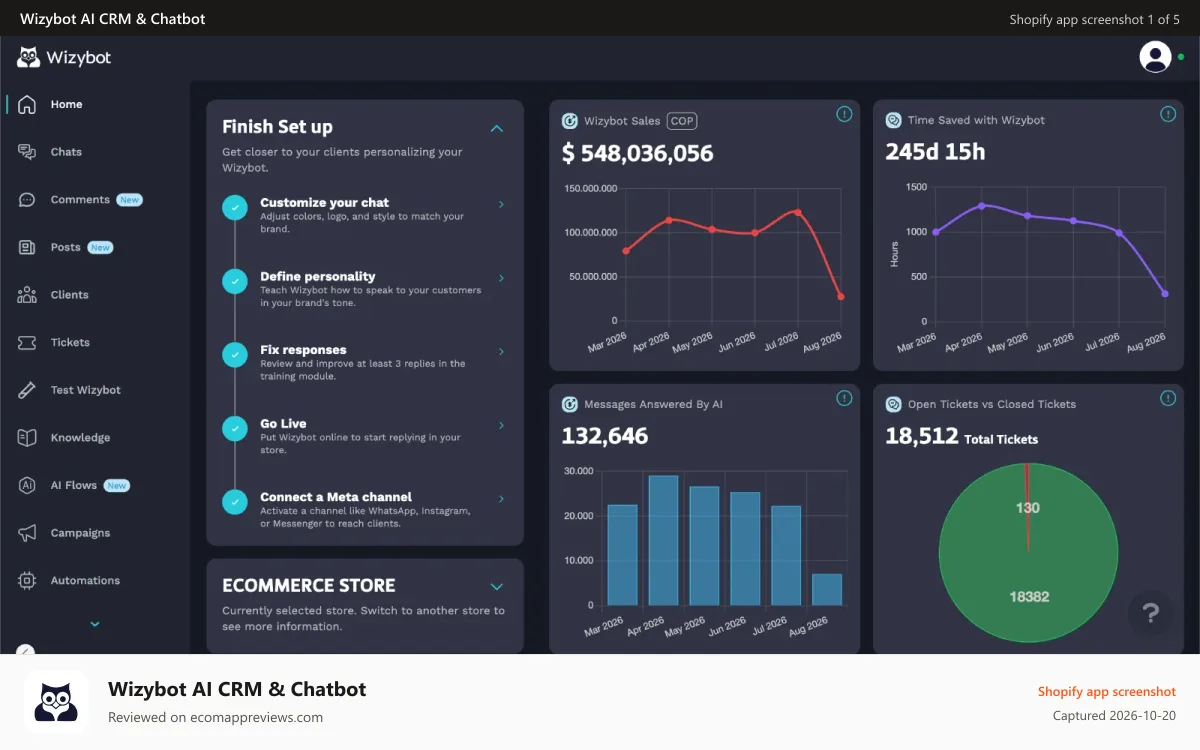Click info icon on Open Tickets card
Image resolution: width=1200 pixels, height=750 pixels.
tap(1168, 398)
